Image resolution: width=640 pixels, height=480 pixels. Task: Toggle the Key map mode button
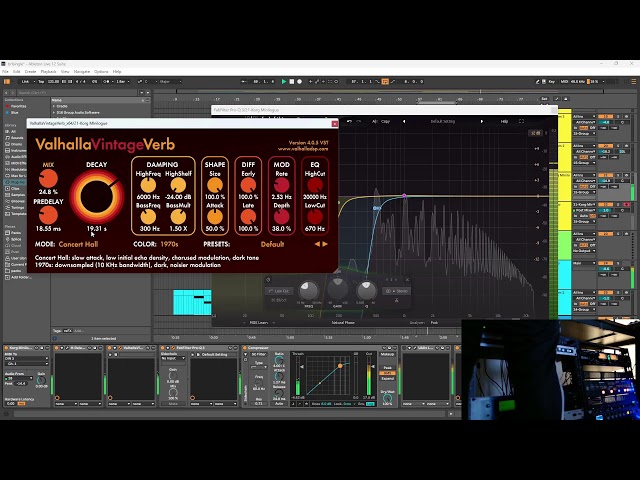point(552,82)
